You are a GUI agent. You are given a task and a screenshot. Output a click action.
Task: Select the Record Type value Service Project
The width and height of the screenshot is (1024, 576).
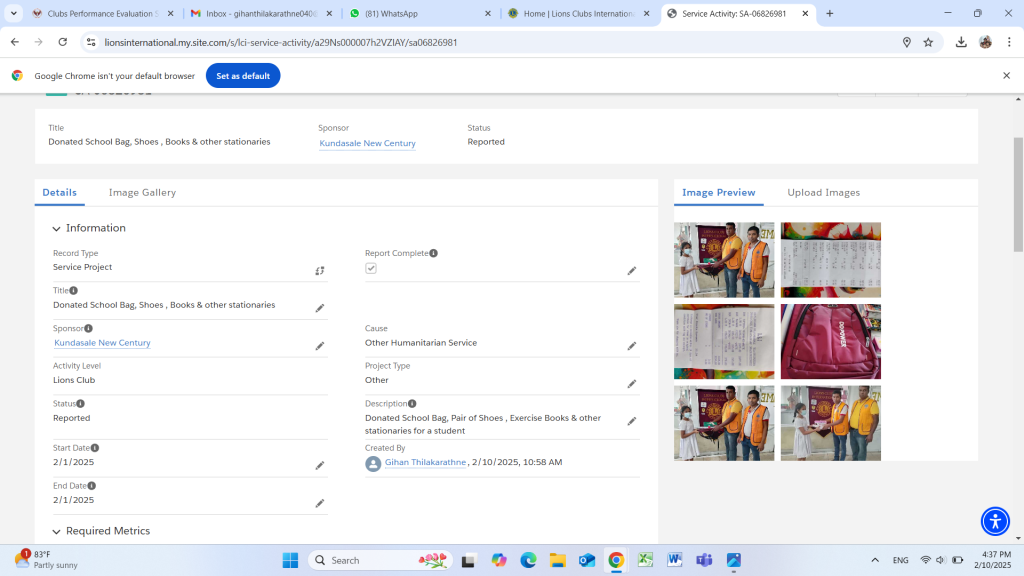click(x=82, y=267)
